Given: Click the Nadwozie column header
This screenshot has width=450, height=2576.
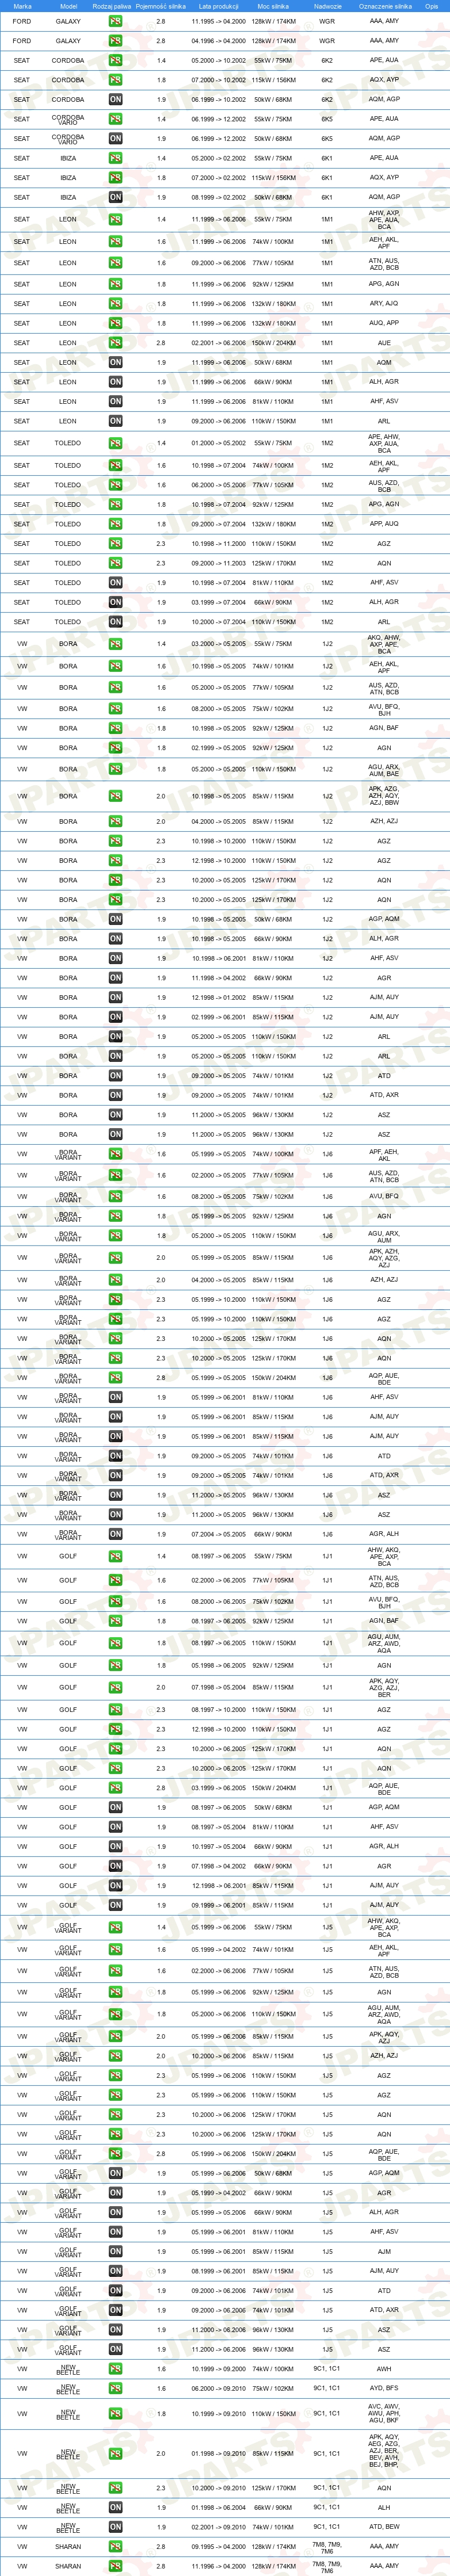Looking at the screenshot, I should coord(327,6).
